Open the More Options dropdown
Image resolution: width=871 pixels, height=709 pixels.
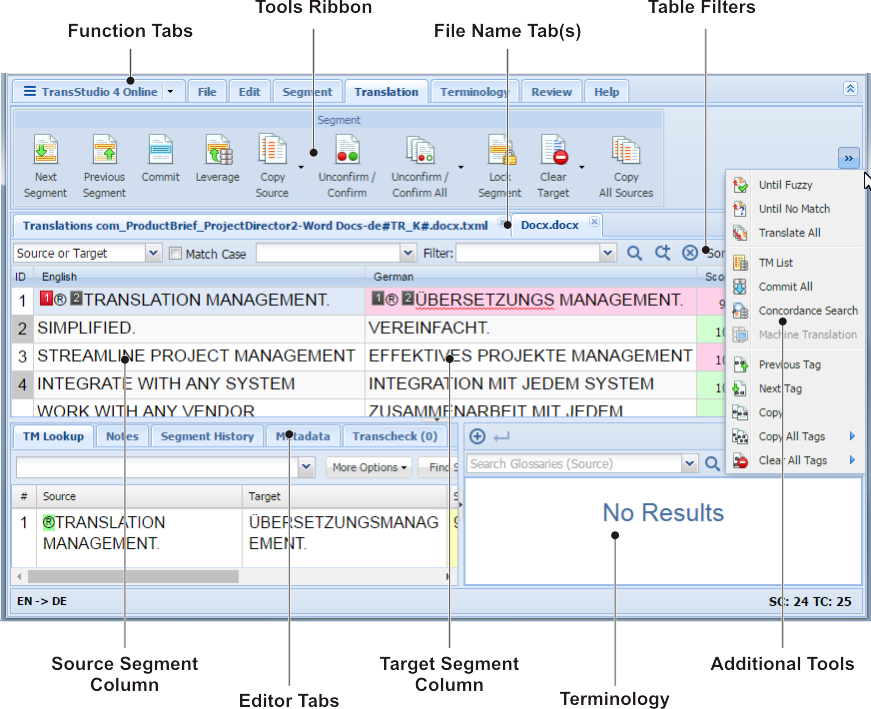pos(371,467)
